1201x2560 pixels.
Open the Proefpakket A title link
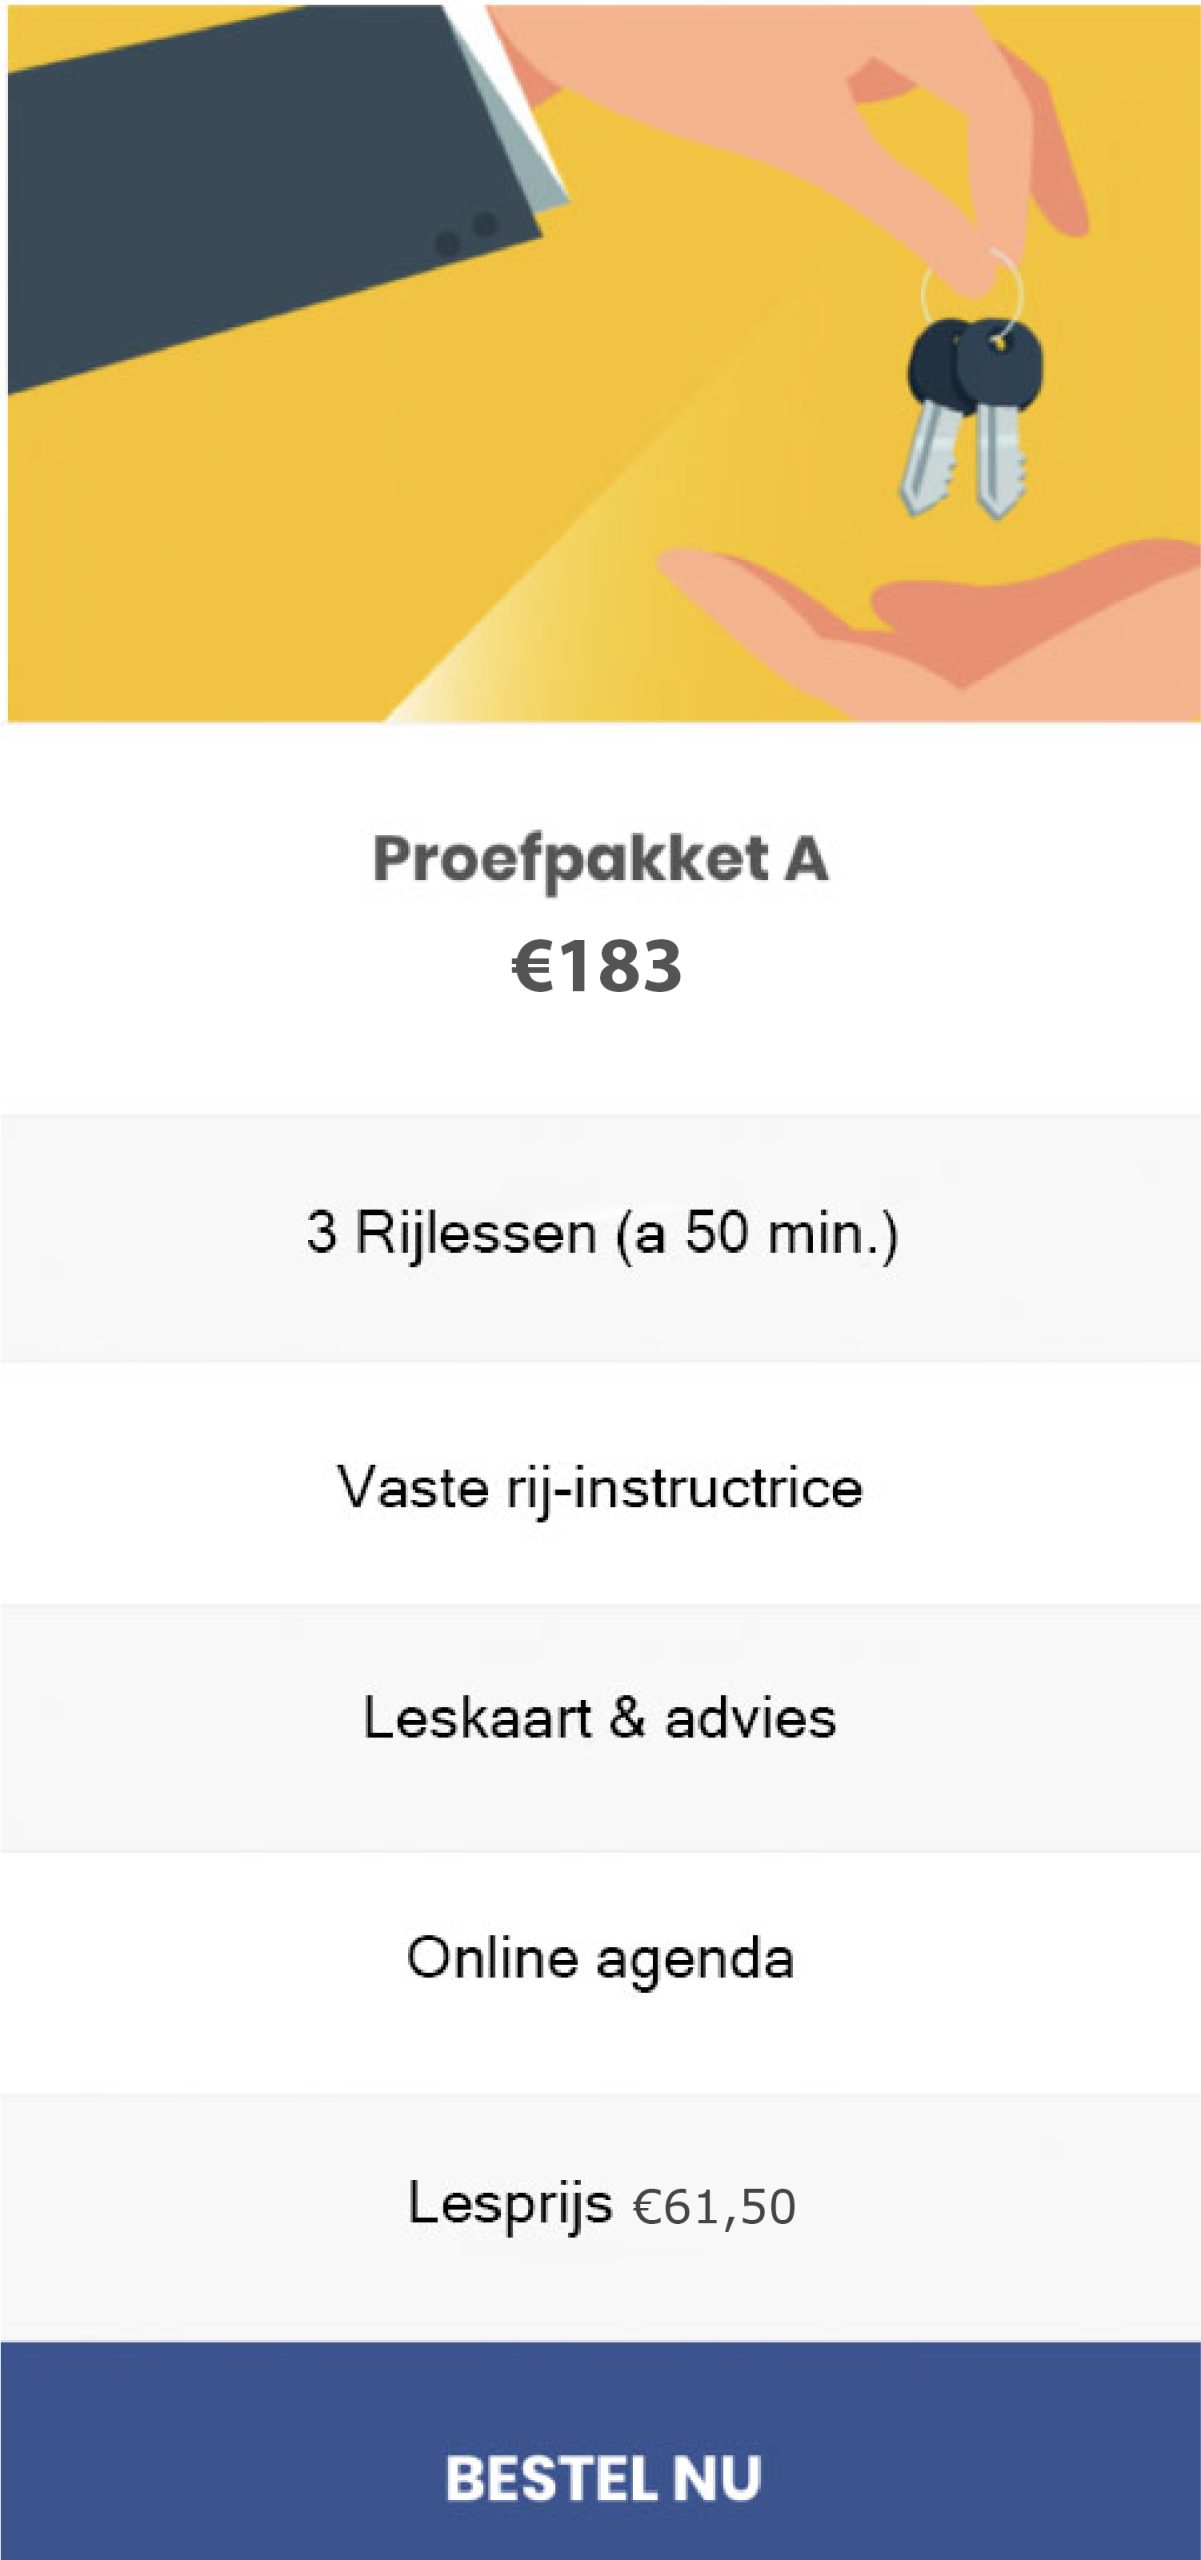[600, 859]
